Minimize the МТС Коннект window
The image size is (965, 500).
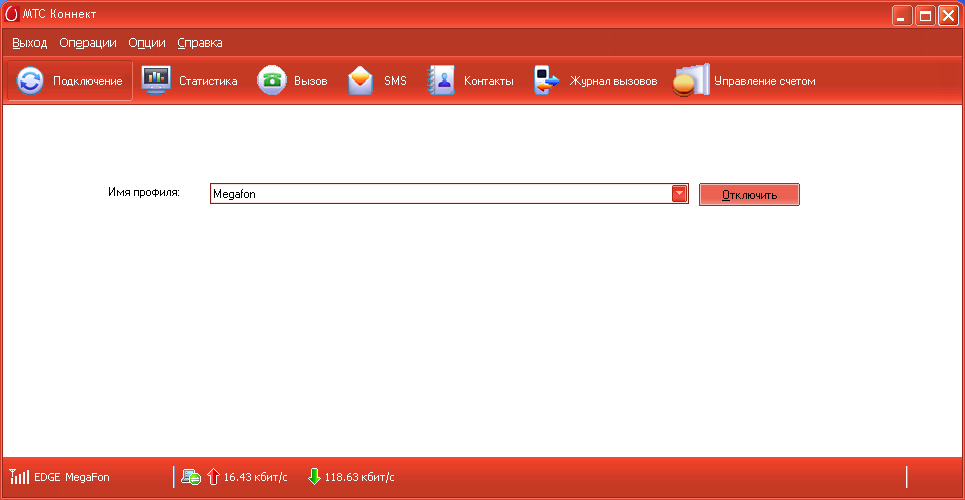point(903,15)
